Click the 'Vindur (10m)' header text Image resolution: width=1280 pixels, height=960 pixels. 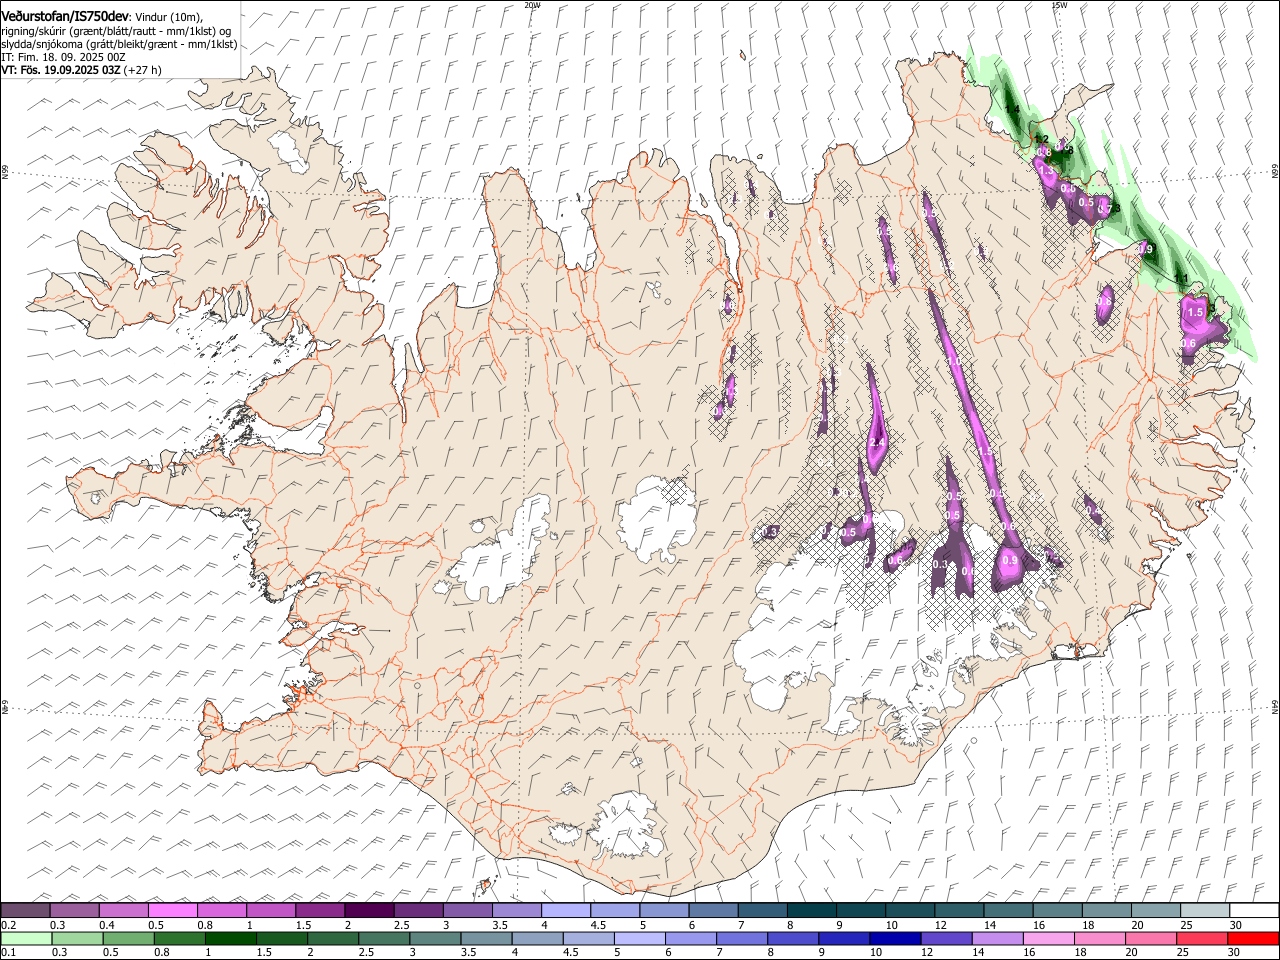(167, 18)
